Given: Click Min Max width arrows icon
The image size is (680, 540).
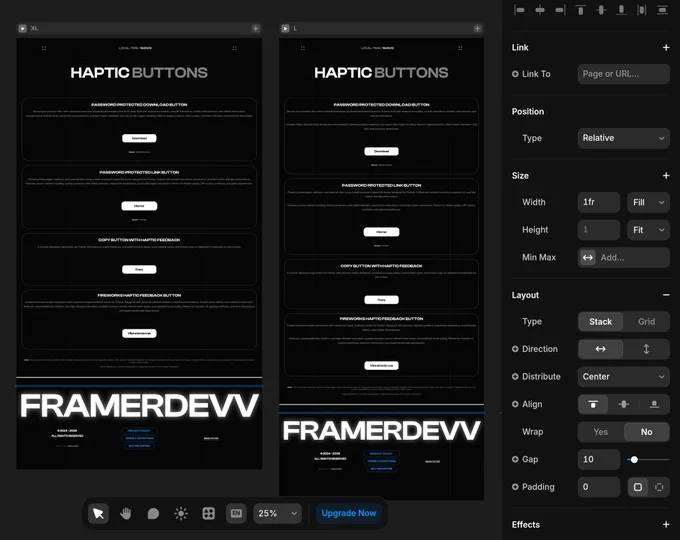Looking at the screenshot, I should (x=588, y=258).
